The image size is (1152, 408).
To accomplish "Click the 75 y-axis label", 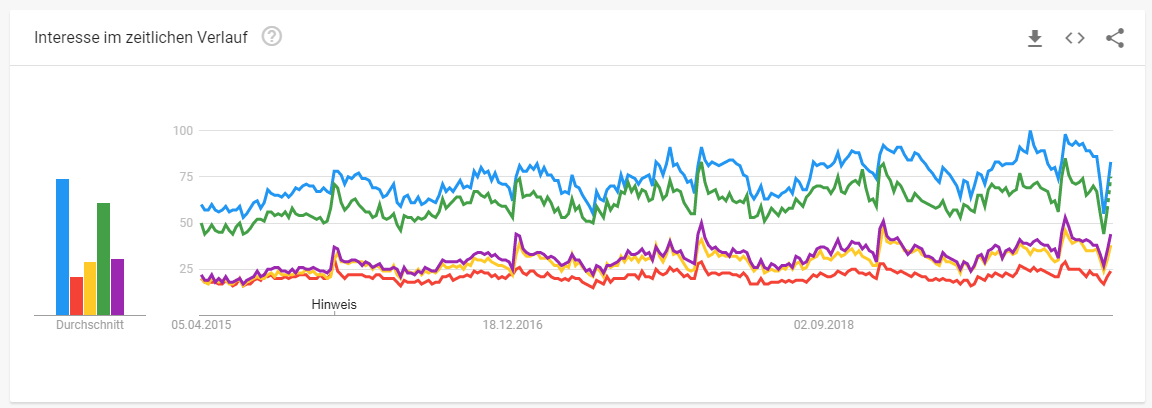I will click(184, 177).
